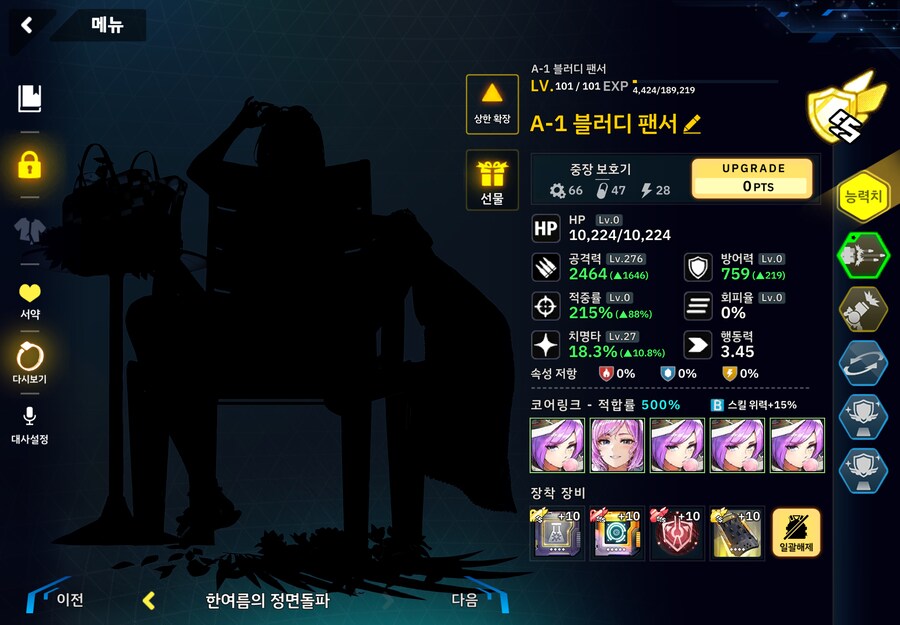
Task: Tap the 다시보기 ring replay icon
Action: coord(30,363)
